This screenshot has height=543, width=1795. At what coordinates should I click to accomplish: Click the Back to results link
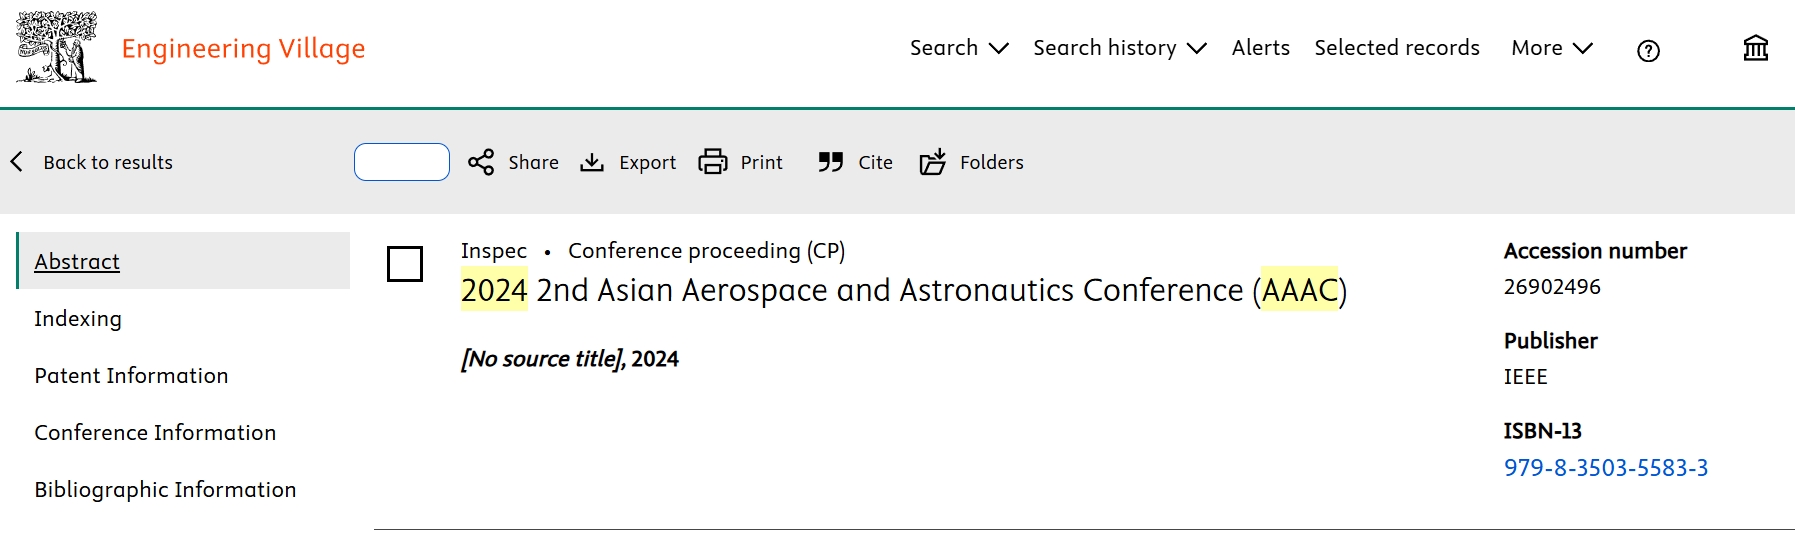[108, 162]
